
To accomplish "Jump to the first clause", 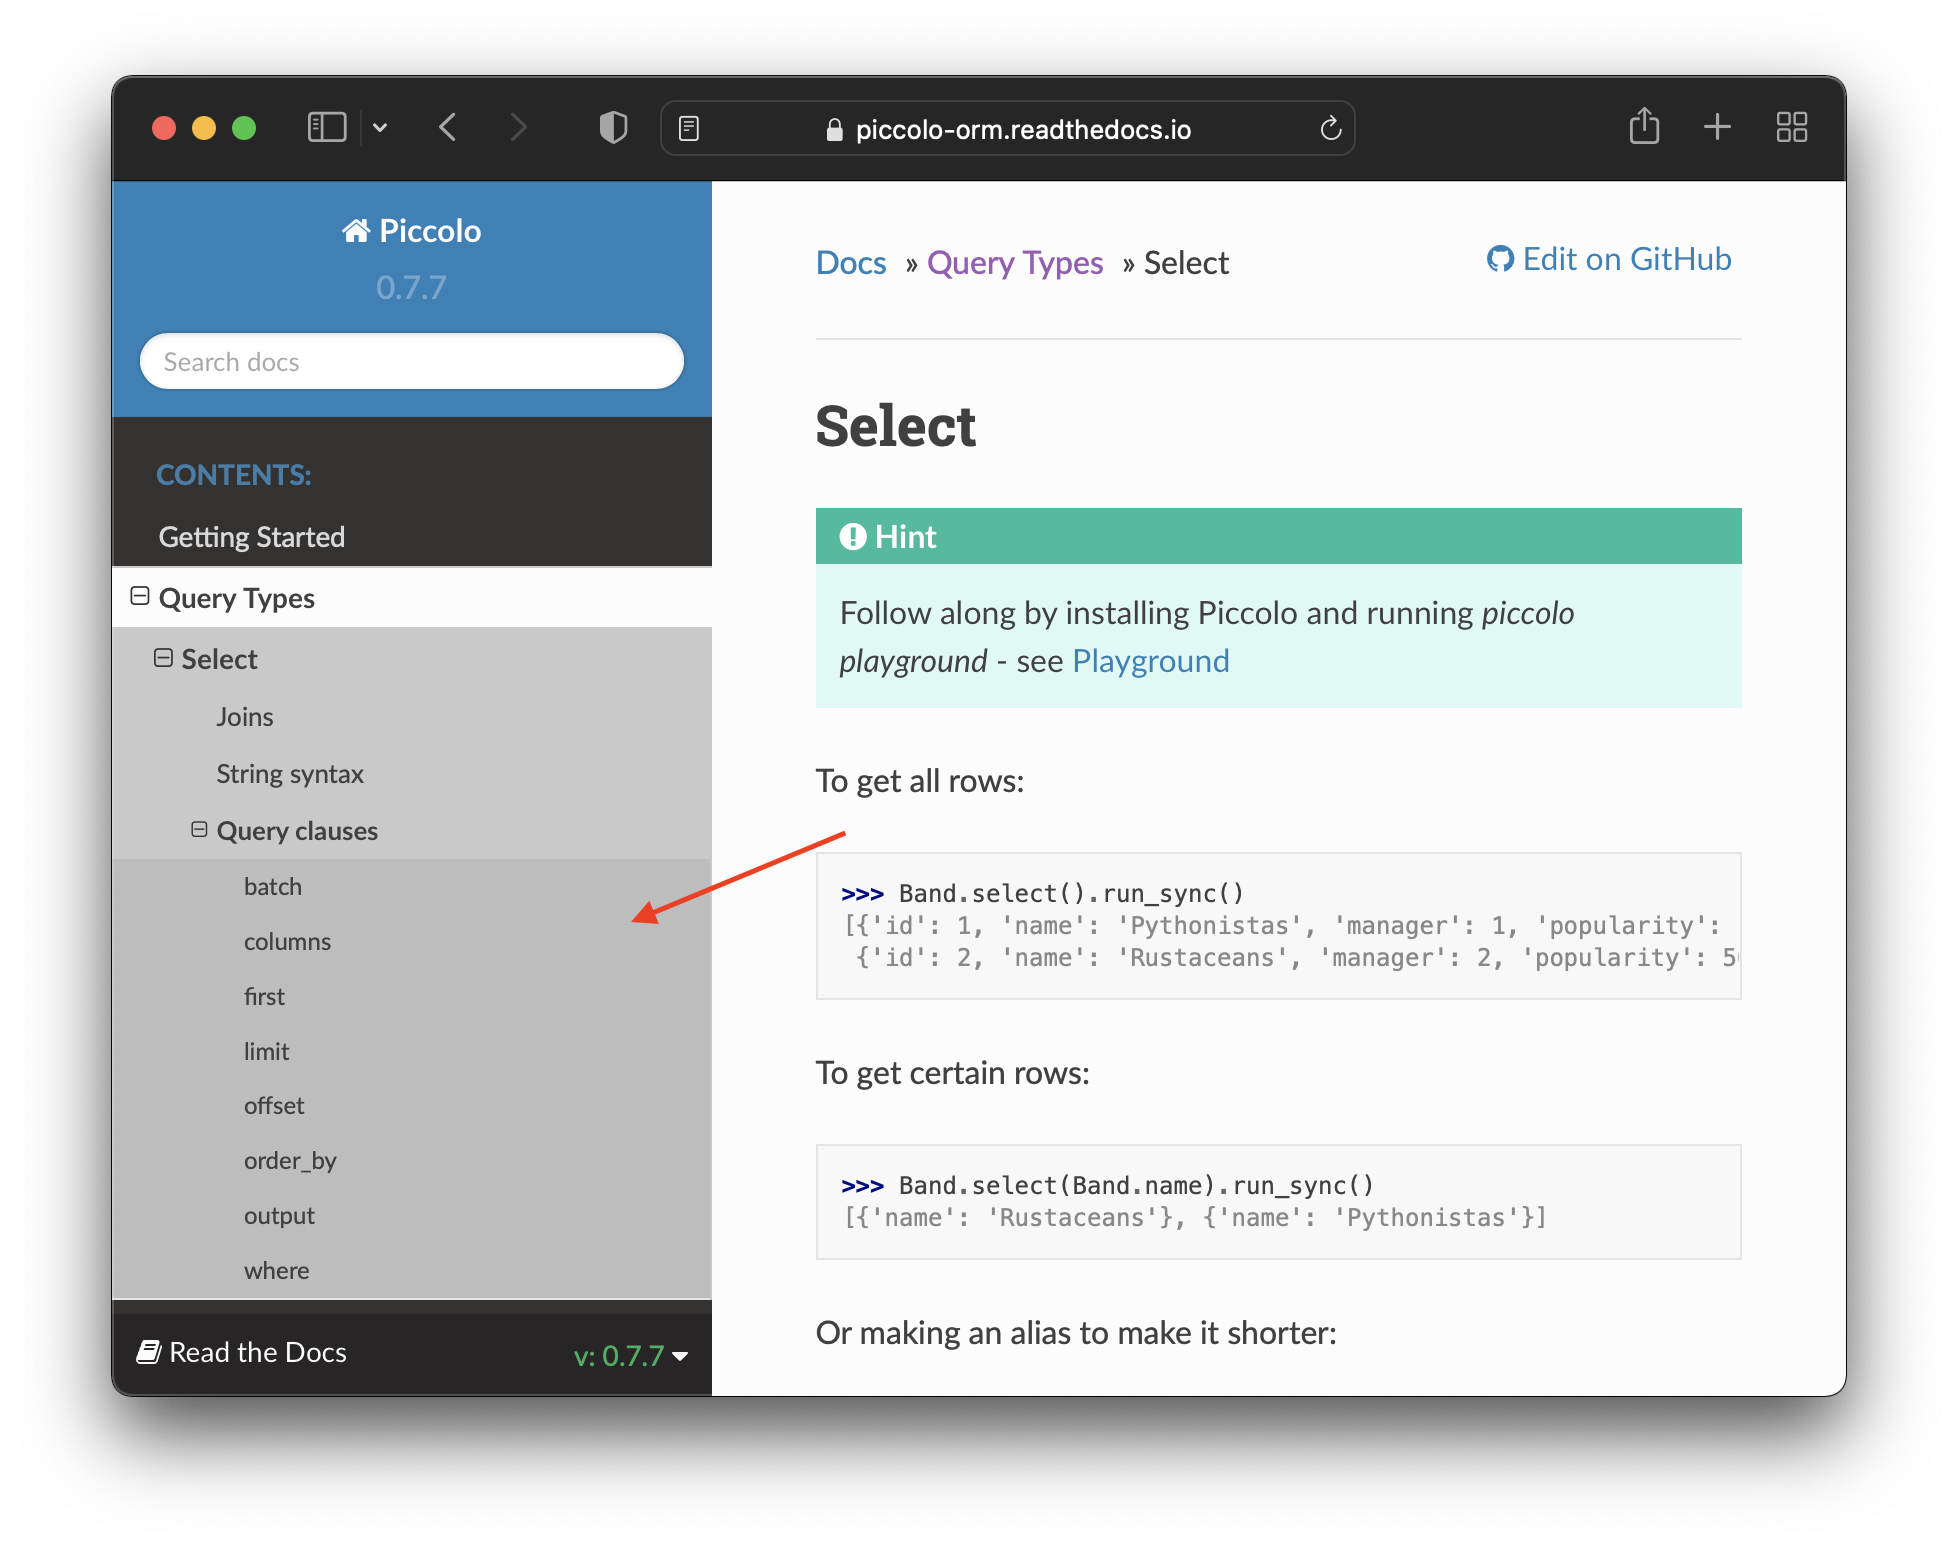I will tap(264, 997).
